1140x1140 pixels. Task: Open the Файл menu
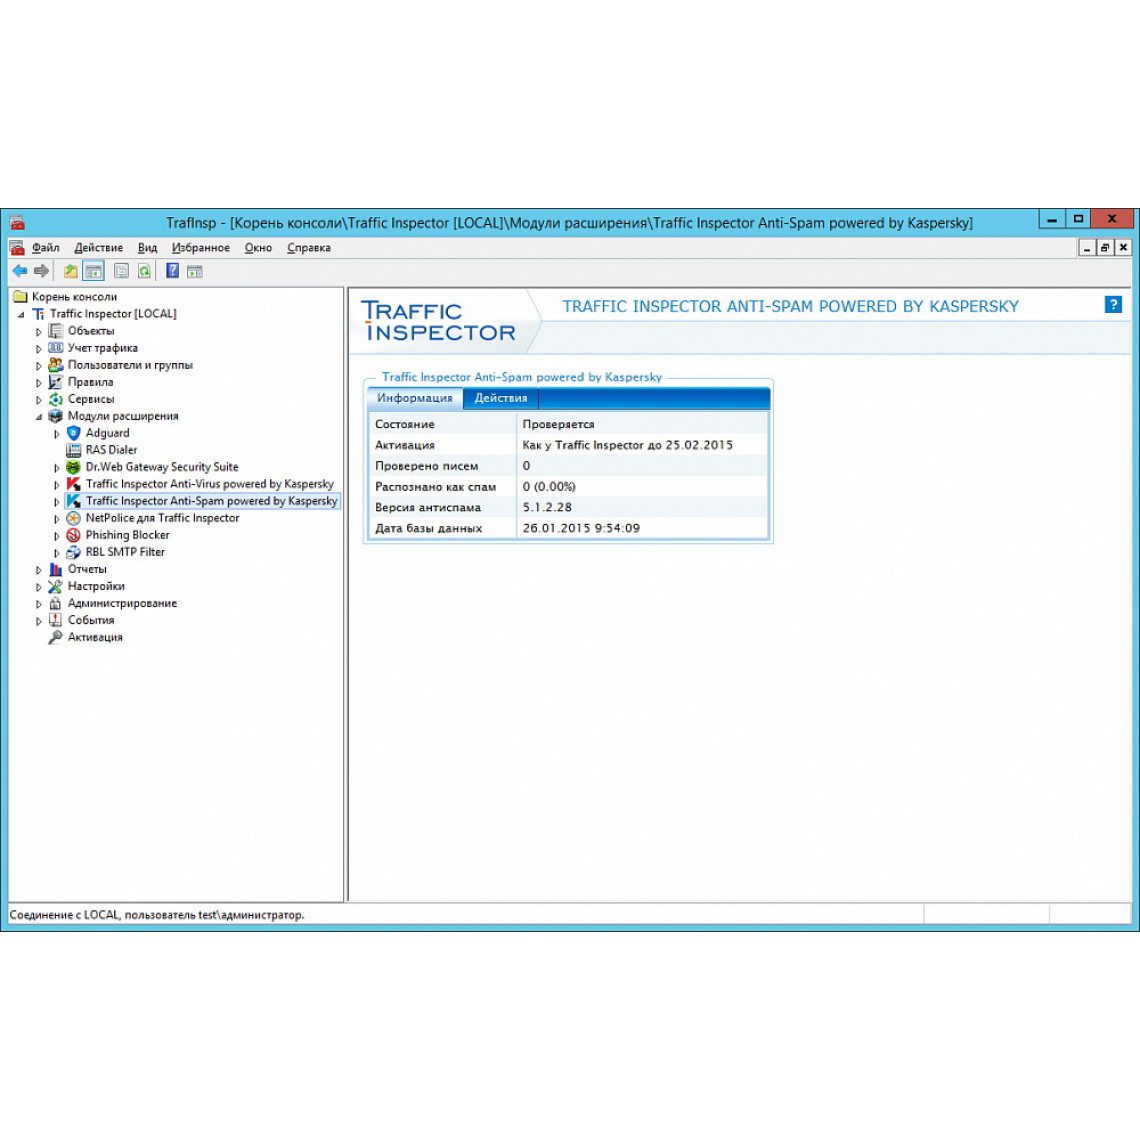45,248
